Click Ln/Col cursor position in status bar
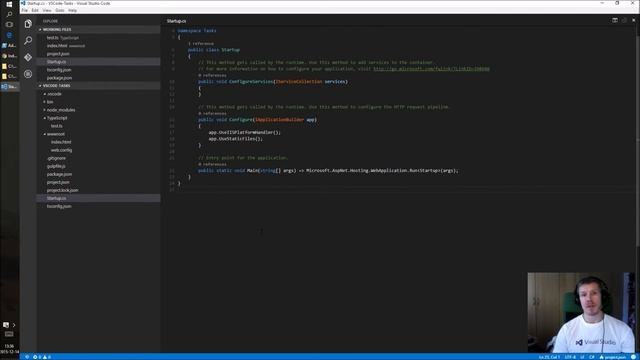Viewport: 640px width, 360px height. [549, 357]
